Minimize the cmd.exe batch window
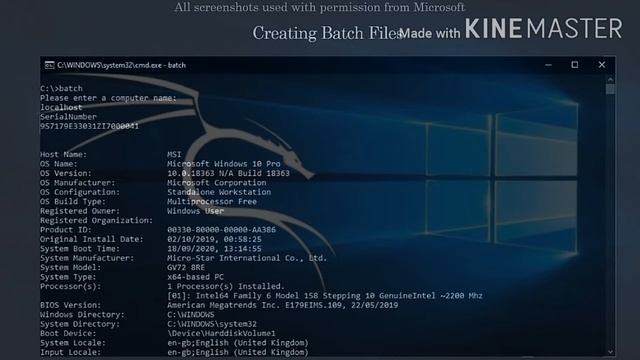The image size is (640, 360). point(548,65)
